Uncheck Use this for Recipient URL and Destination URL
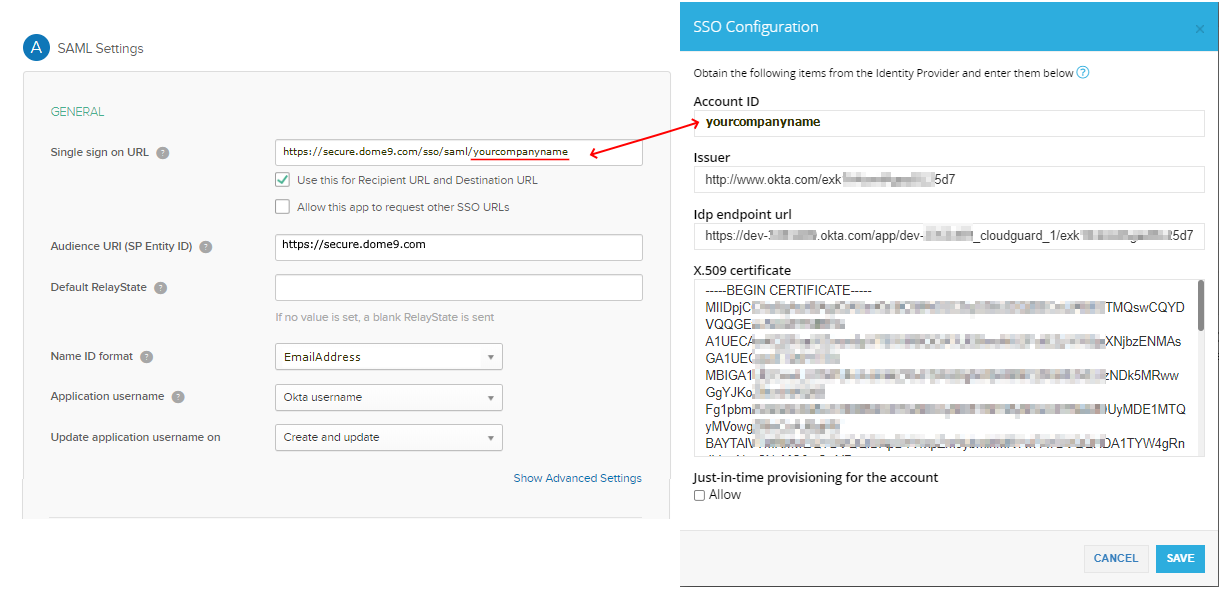Viewport: 1219px width, 589px height. coord(281,180)
